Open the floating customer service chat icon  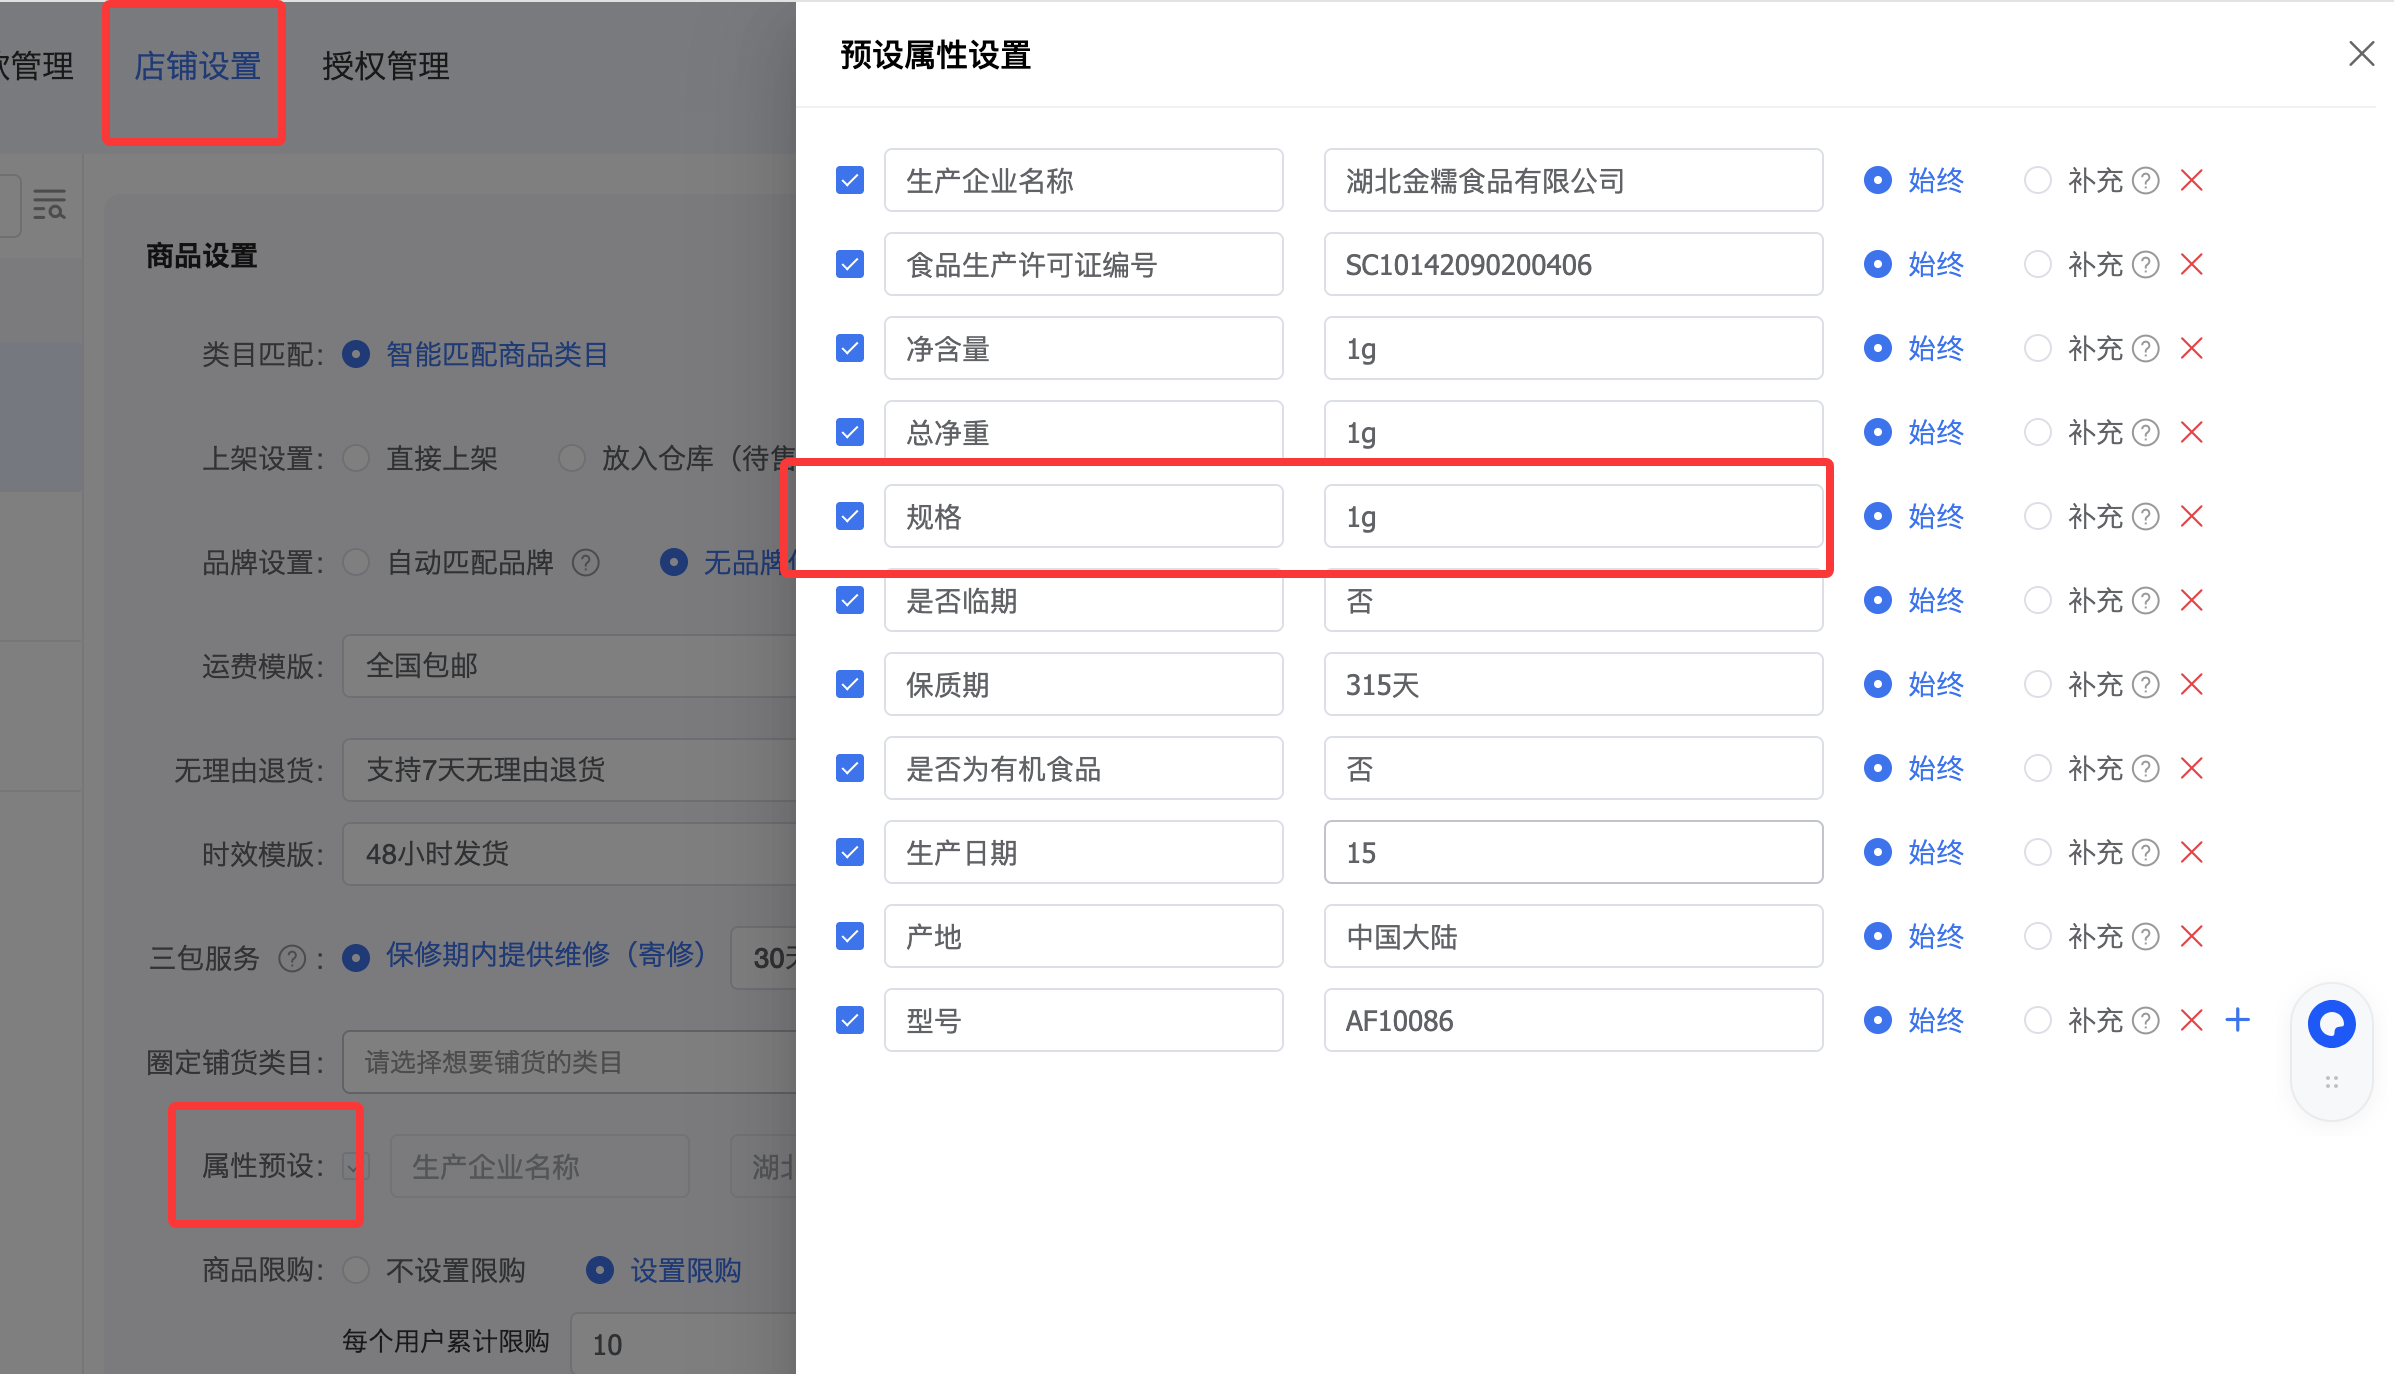[x=2331, y=1025]
